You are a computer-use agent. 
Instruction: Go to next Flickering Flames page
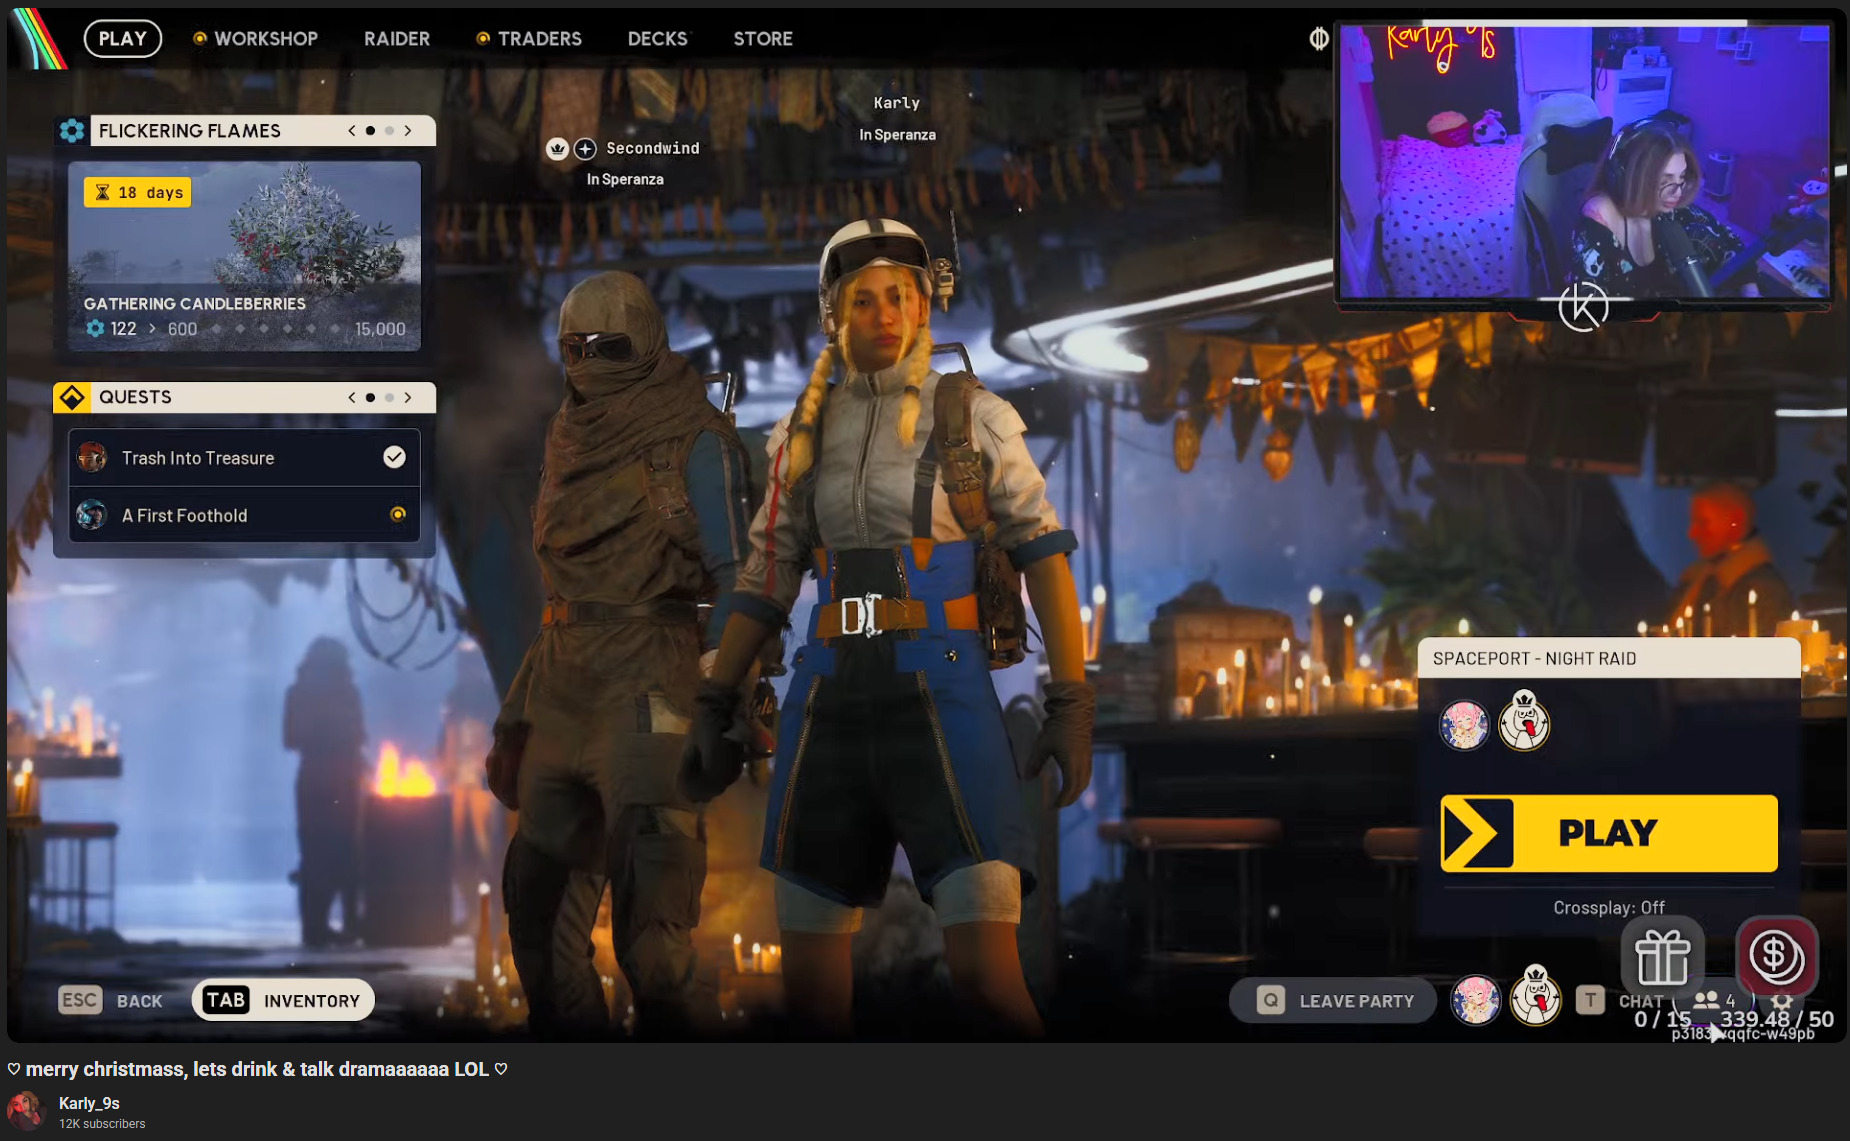pos(408,131)
